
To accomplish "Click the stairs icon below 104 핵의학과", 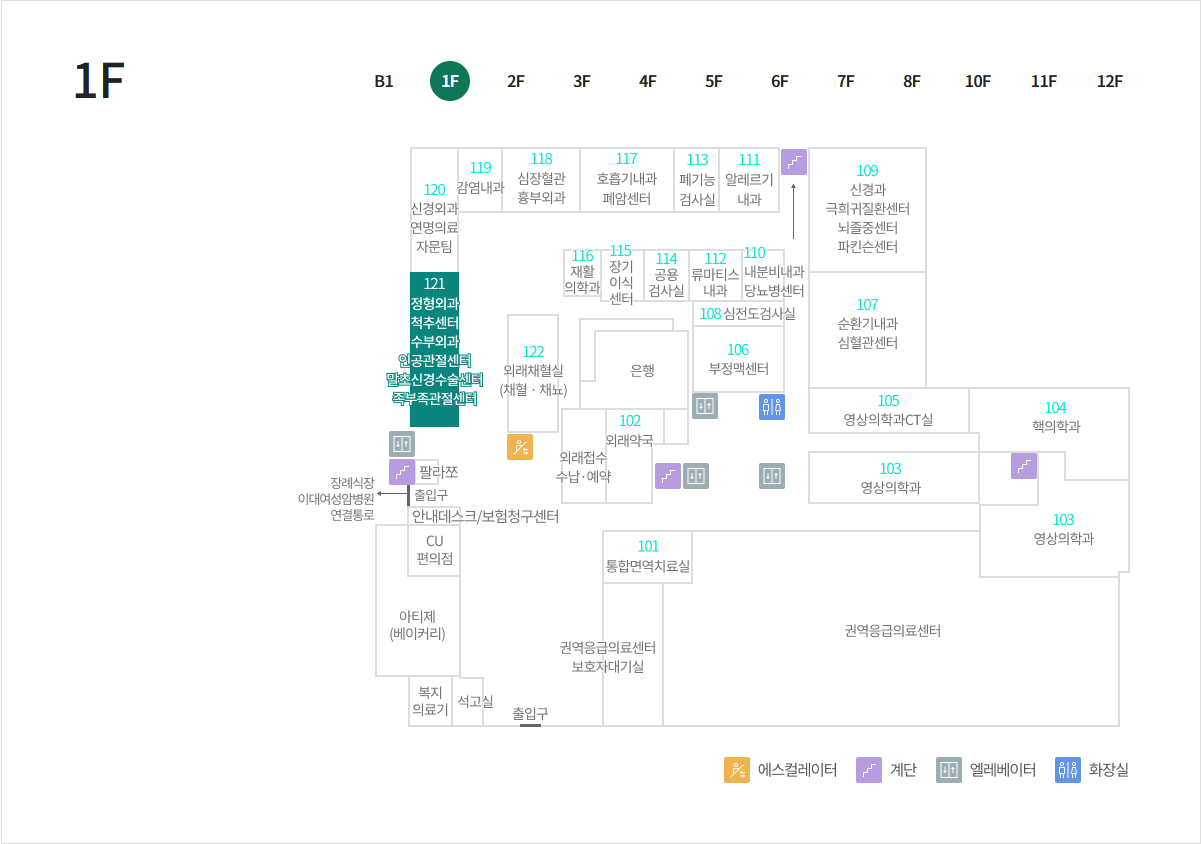I will coord(1024,466).
